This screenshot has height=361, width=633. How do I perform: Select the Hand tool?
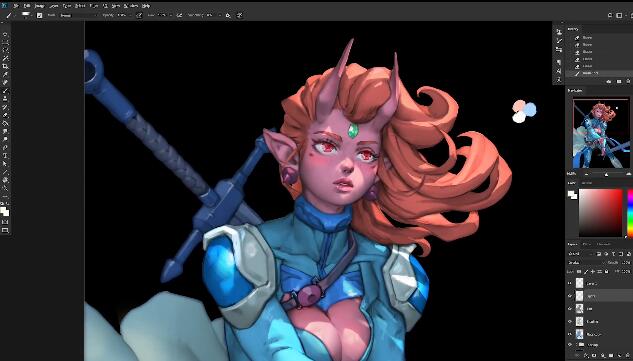(5, 180)
